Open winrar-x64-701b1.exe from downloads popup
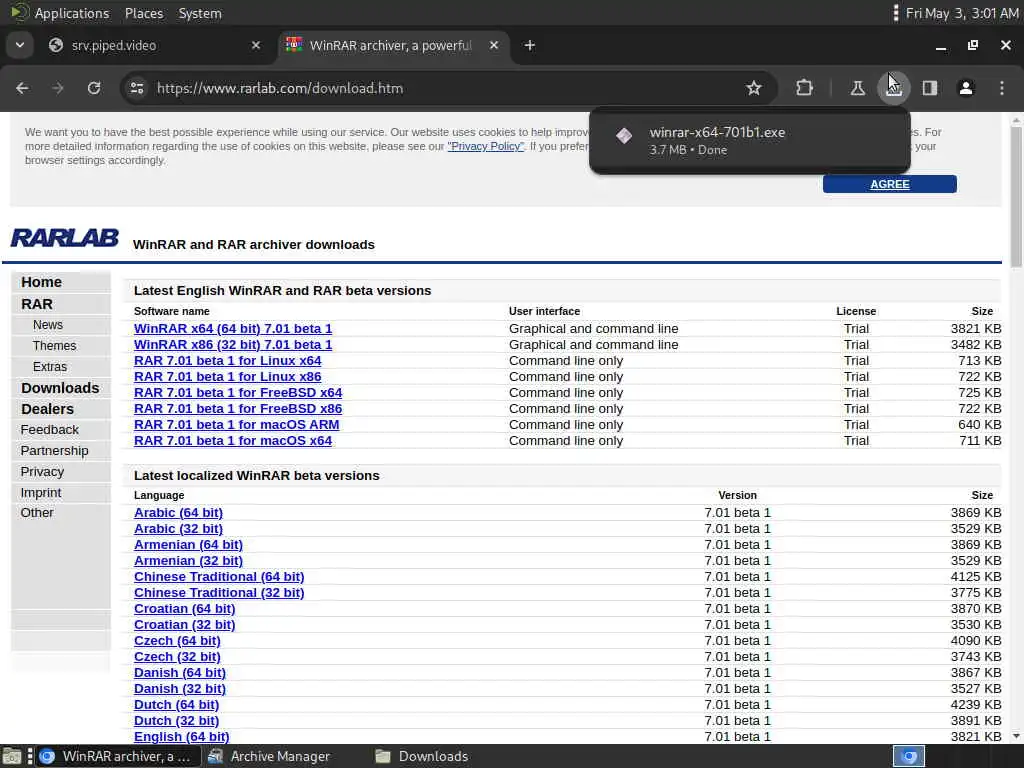Screen dimensions: 1024x768 (x=748, y=140)
